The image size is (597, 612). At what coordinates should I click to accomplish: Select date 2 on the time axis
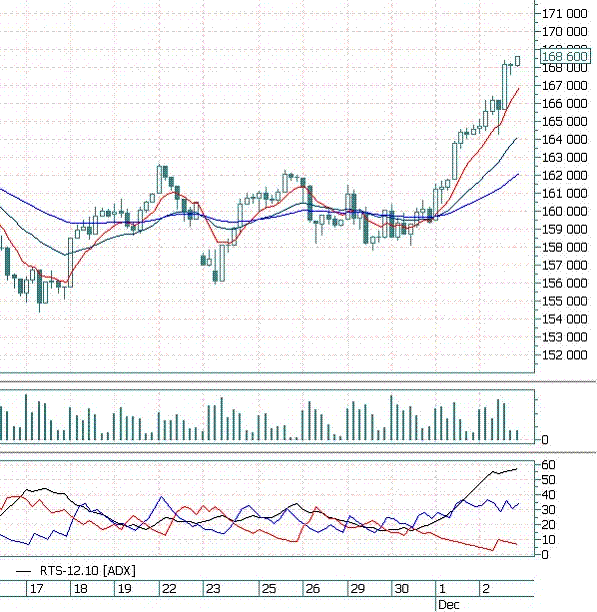click(x=486, y=589)
